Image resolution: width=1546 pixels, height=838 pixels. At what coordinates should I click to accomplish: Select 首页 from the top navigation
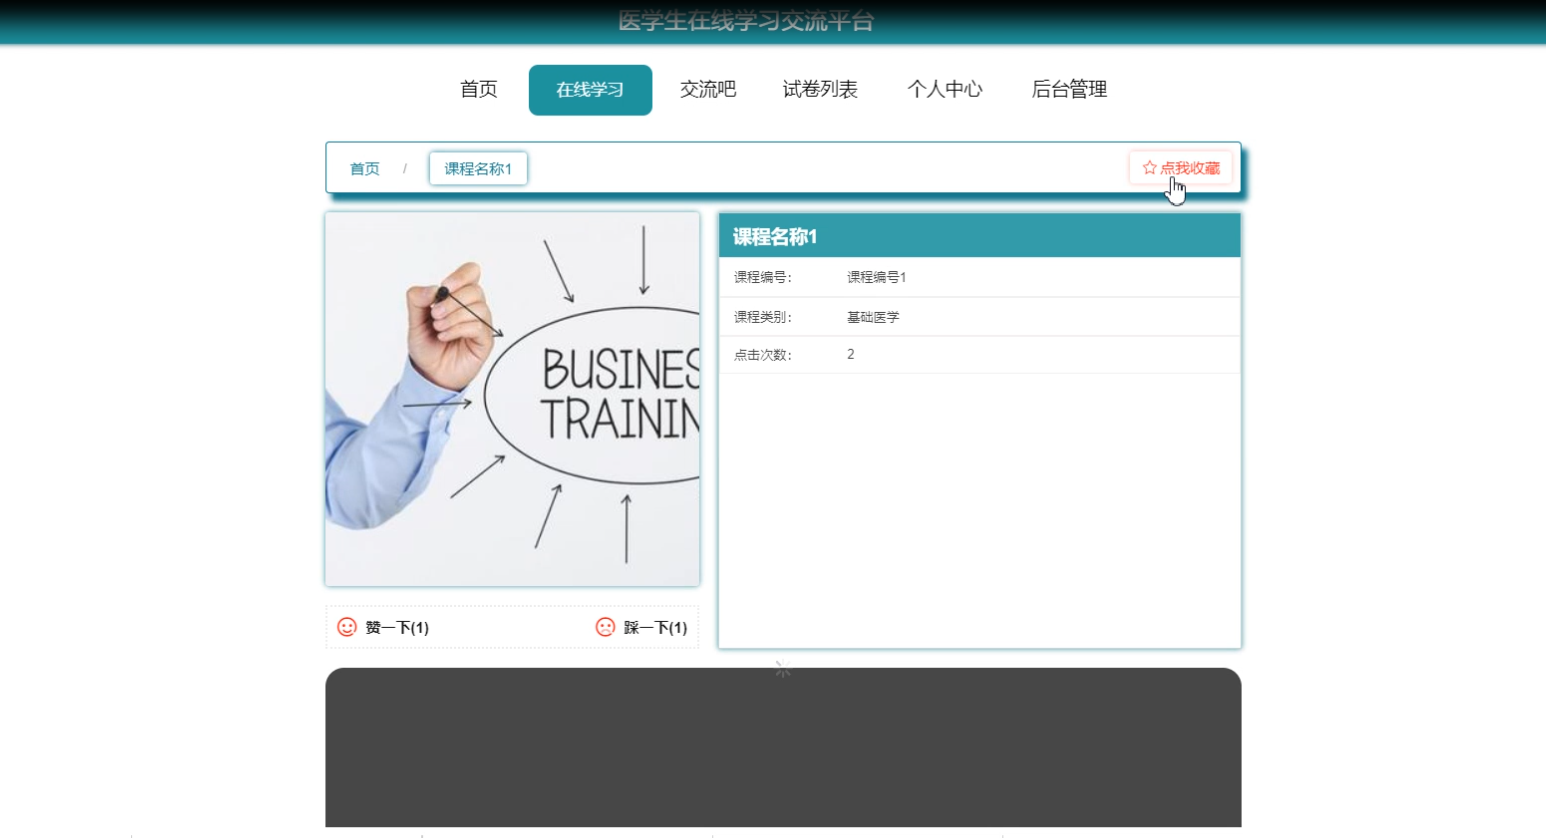pos(478,89)
